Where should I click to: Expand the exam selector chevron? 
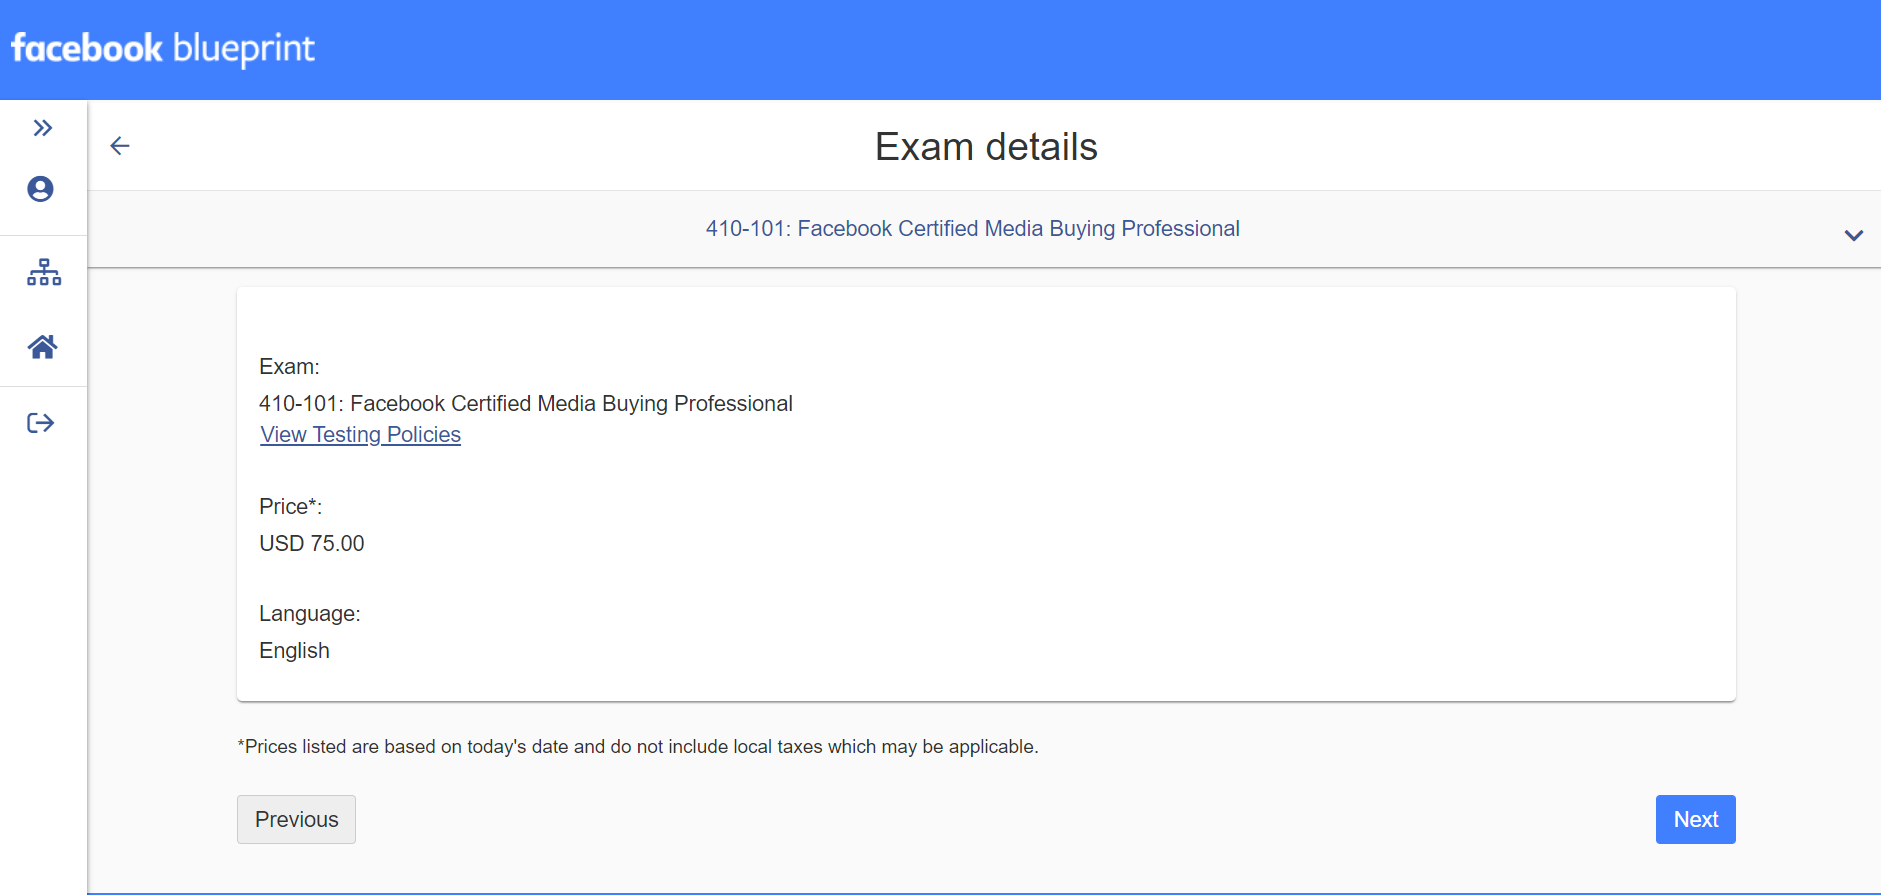[x=1853, y=235]
